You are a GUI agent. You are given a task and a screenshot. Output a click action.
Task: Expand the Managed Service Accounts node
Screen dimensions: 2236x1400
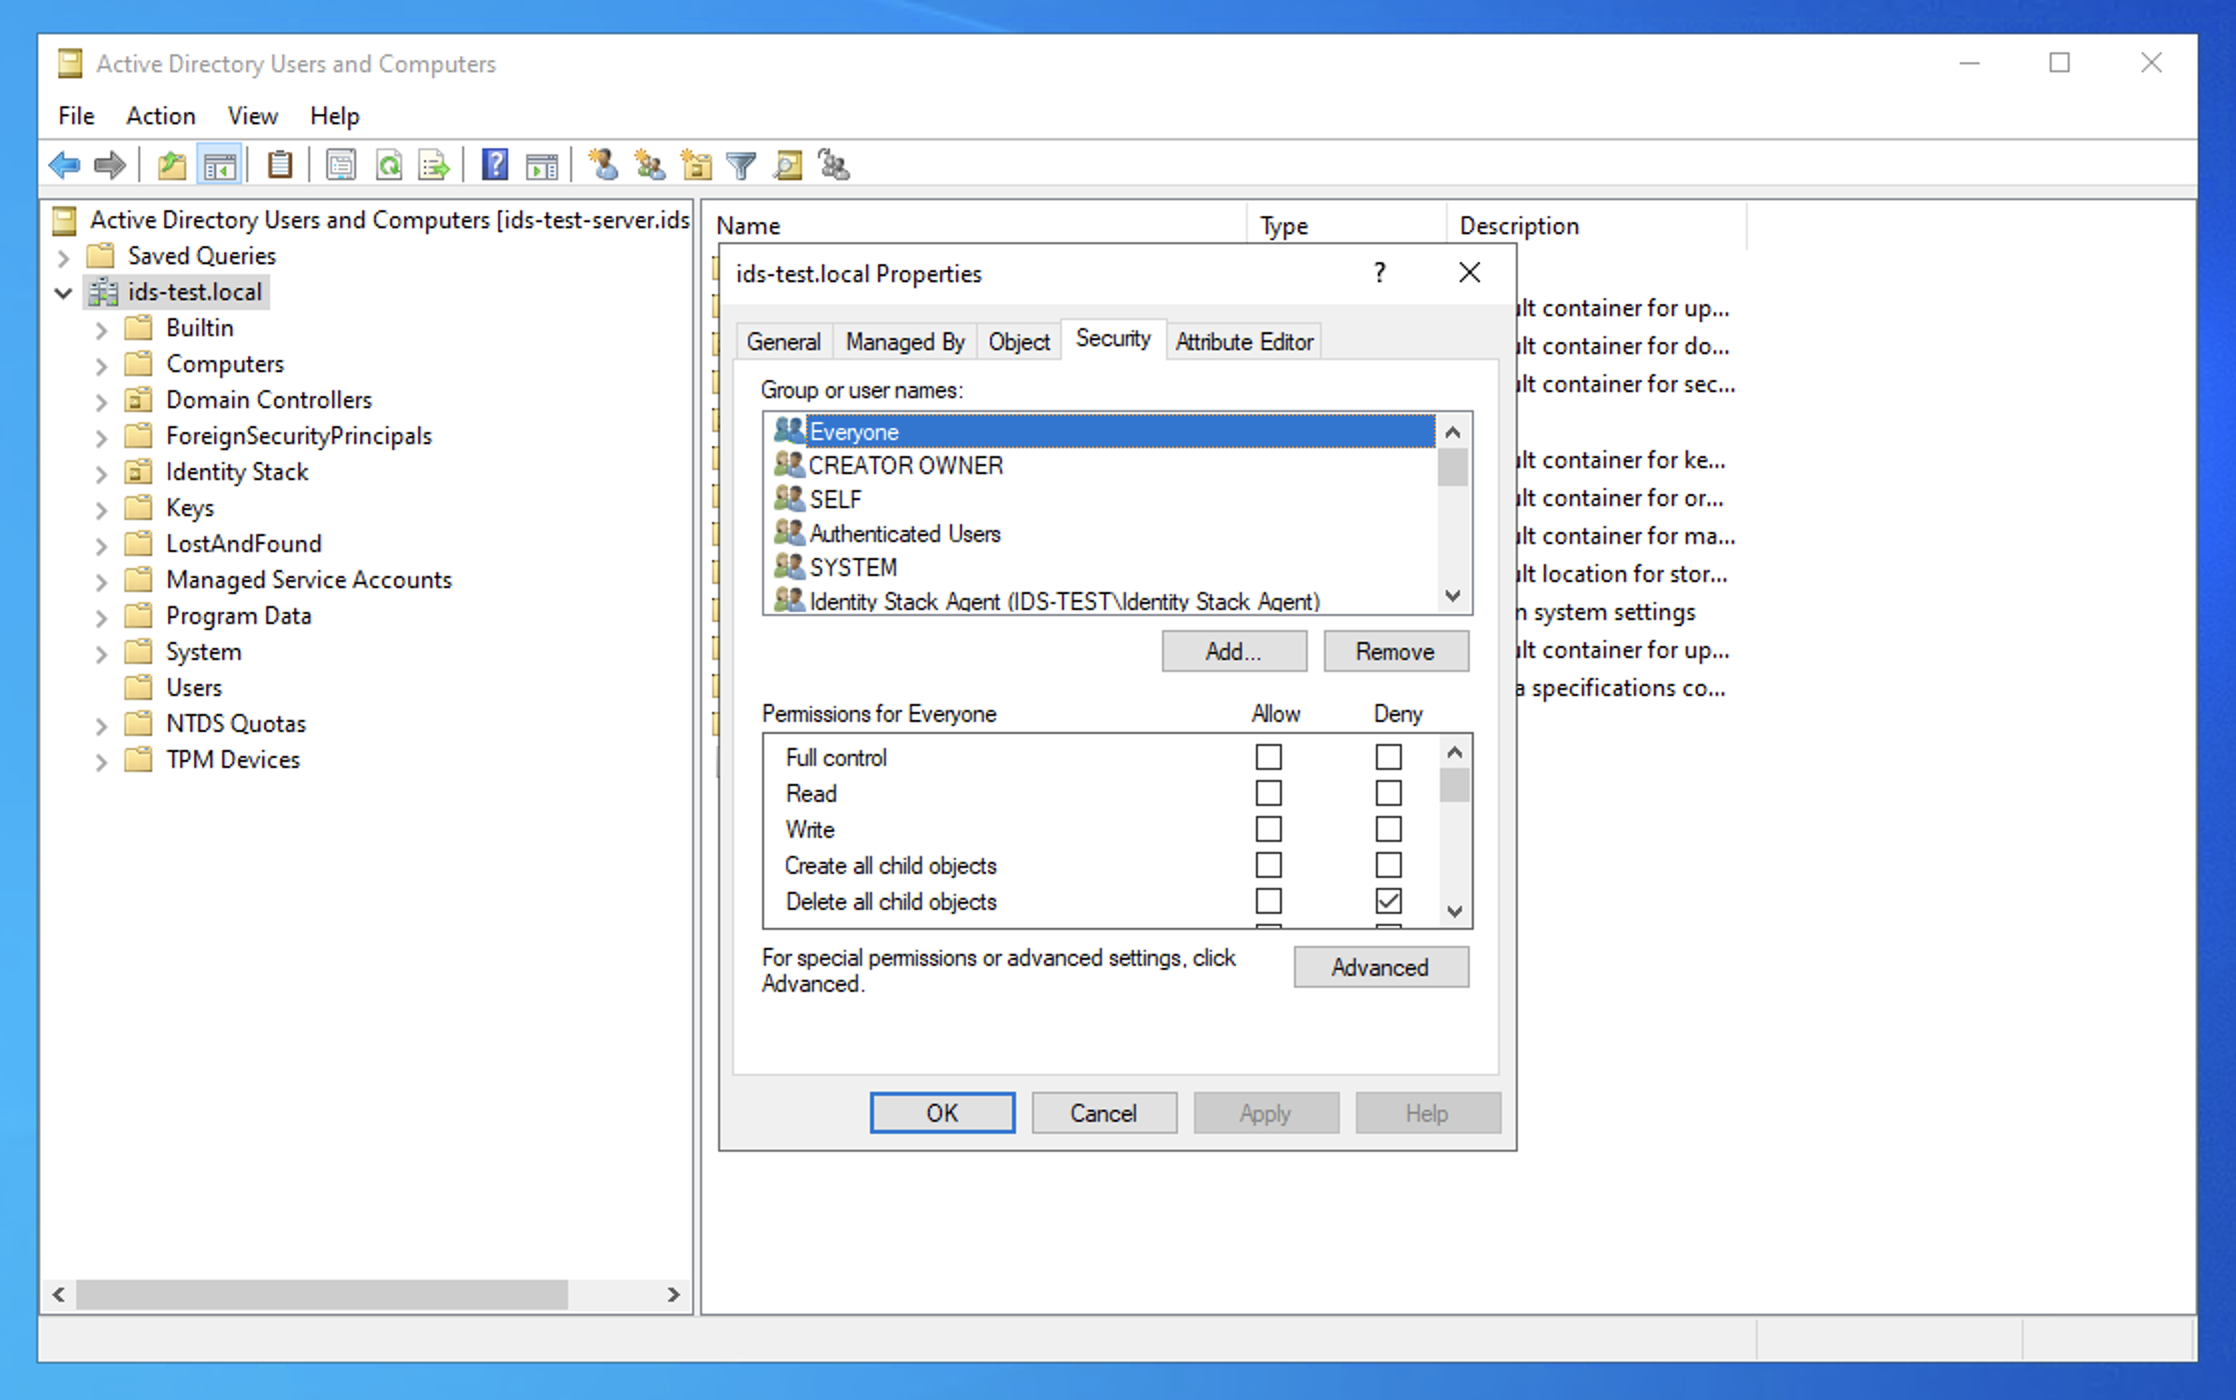pos(101,581)
